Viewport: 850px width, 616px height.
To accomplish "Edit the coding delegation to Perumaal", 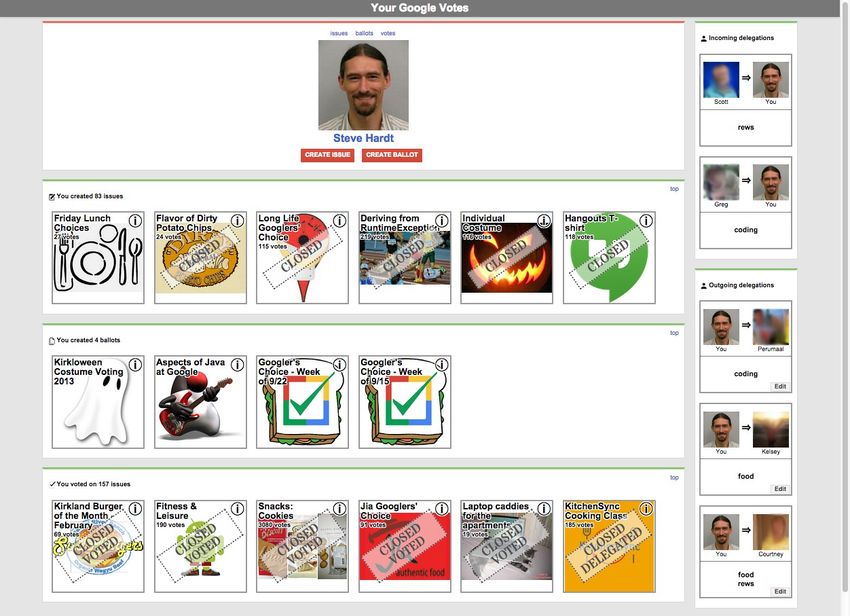I will pyautogui.click(x=780, y=387).
